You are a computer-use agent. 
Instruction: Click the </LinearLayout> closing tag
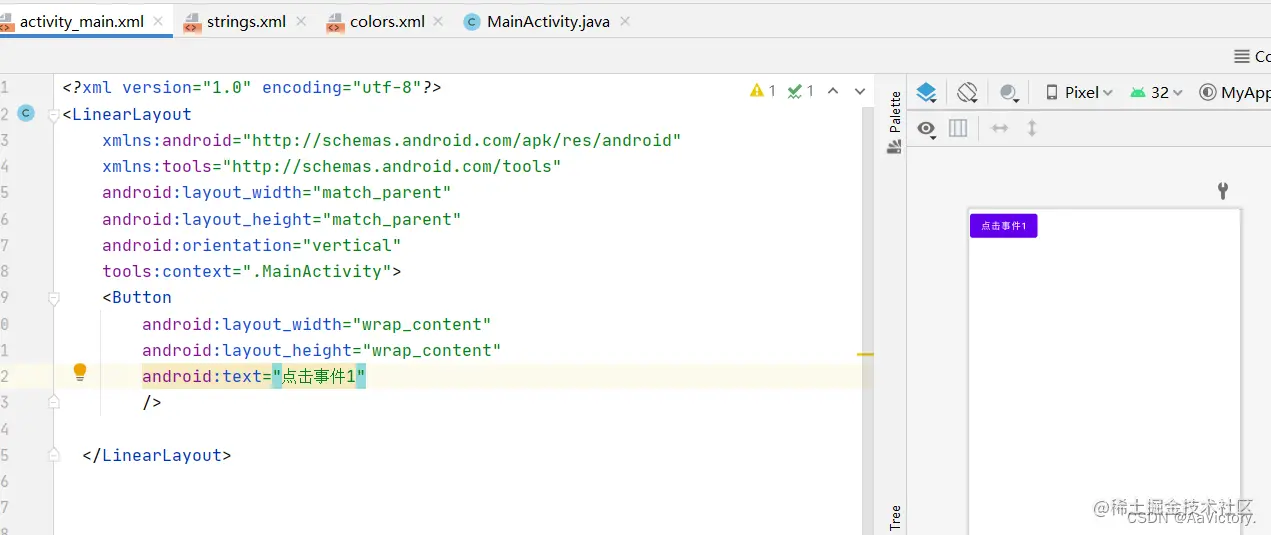156,455
